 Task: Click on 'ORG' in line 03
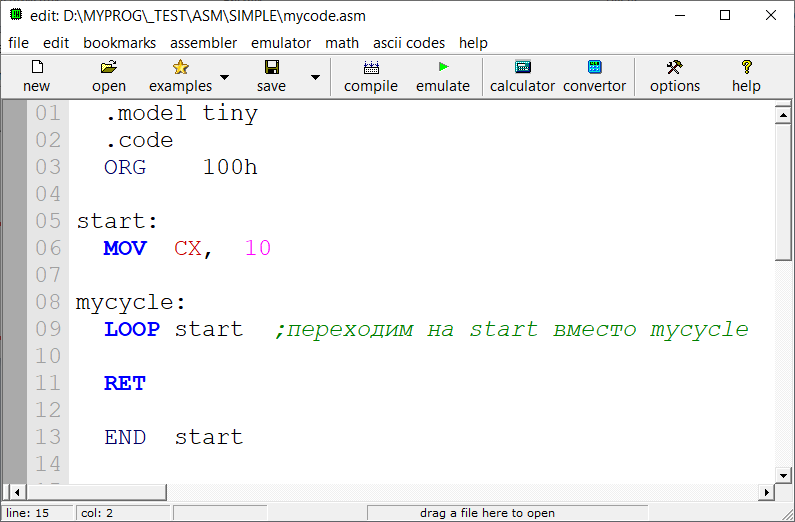(x=125, y=167)
